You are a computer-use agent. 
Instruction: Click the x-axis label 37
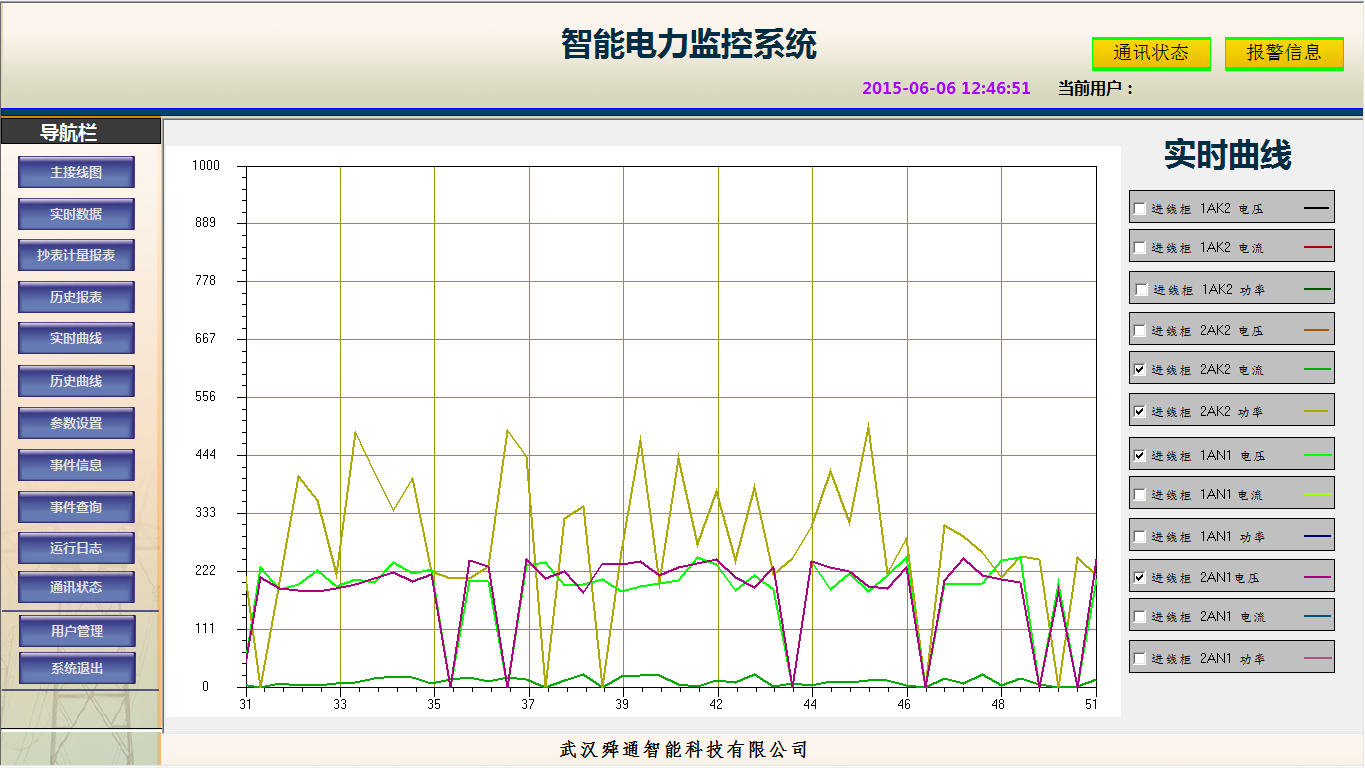tap(528, 705)
